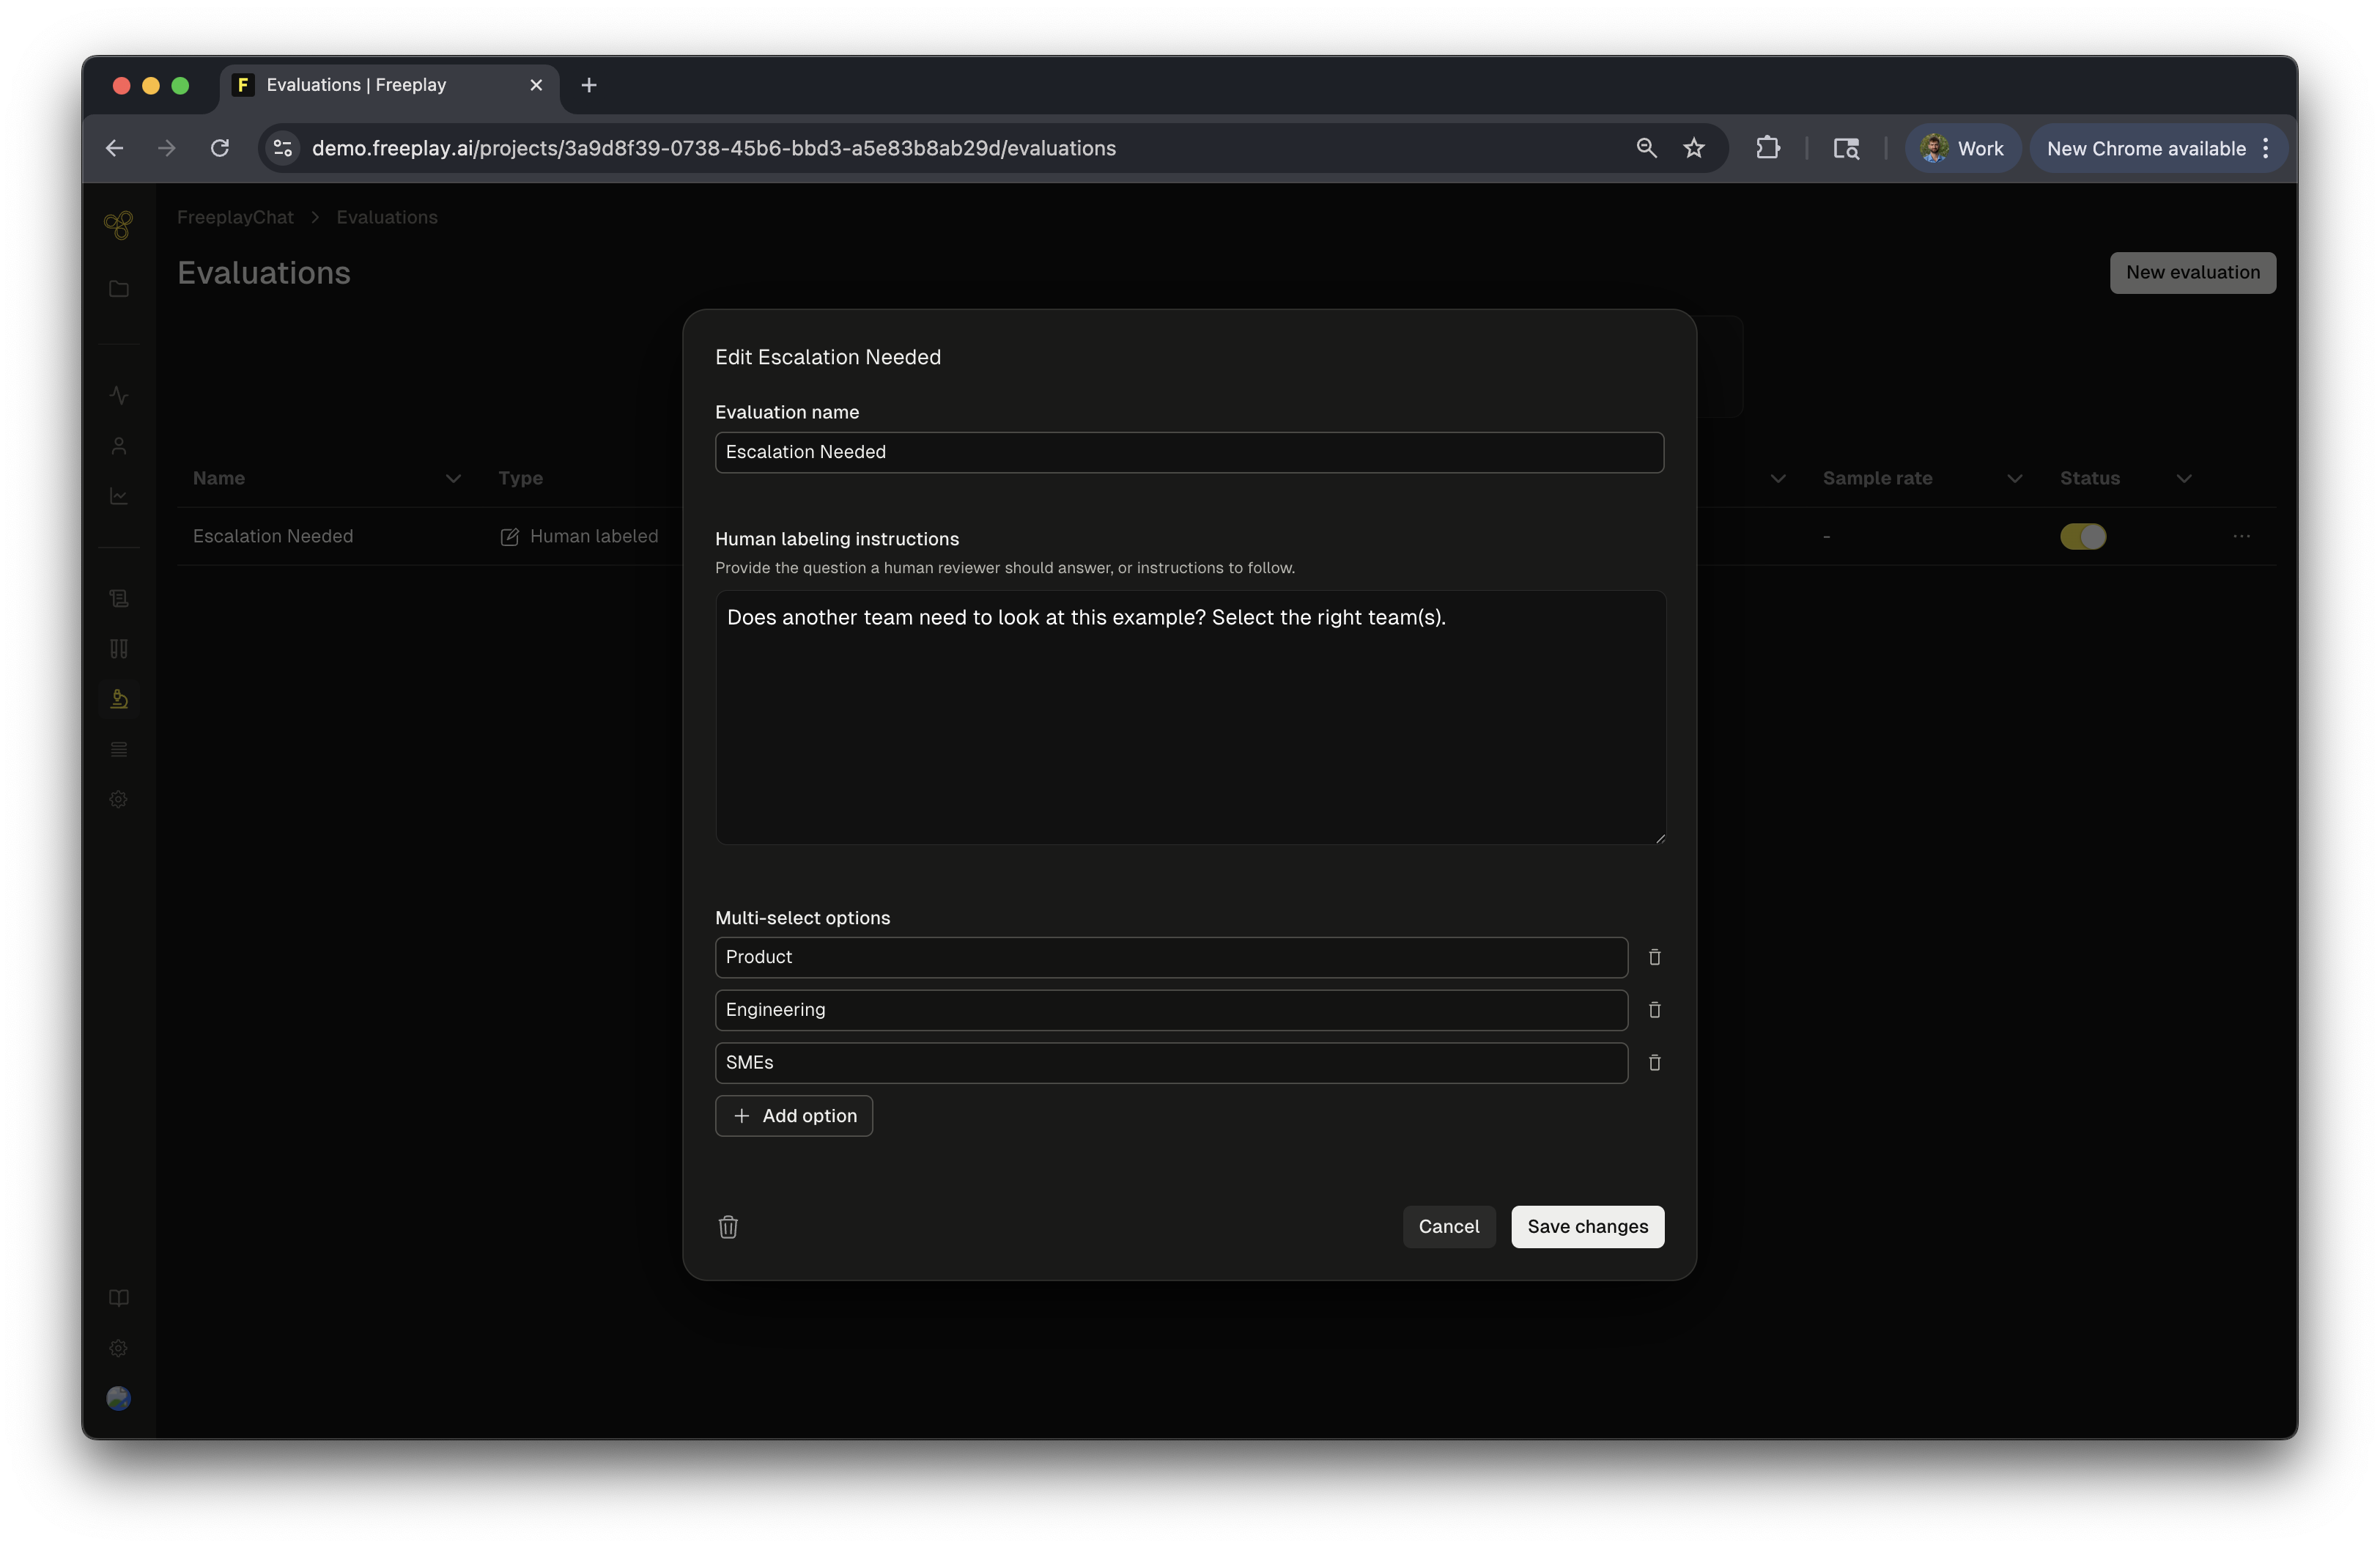
Task: Click the delete evaluation trash icon
Action: click(x=728, y=1227)
